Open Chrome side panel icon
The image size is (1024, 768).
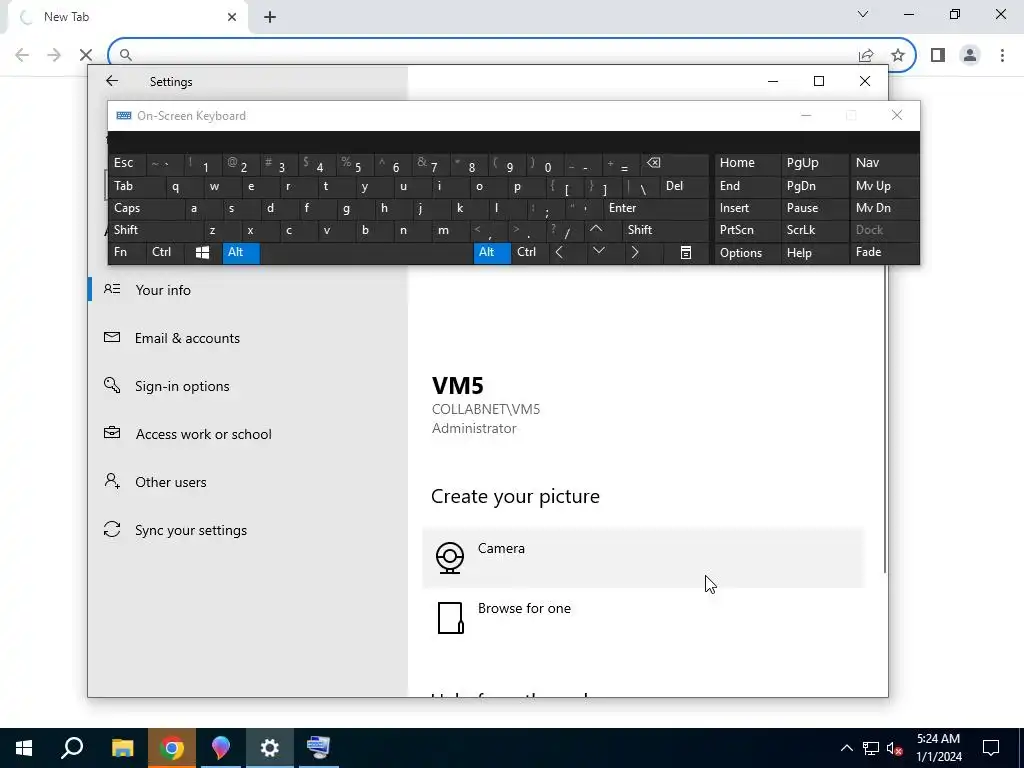(938, 55)
